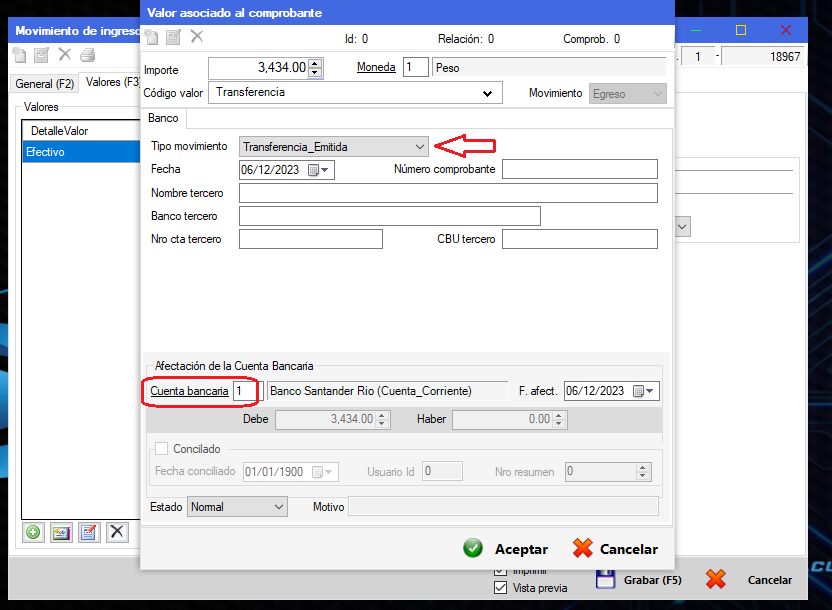Open the Código valor Transferencia dropdown
Screen dimensions: 832x610
click(487, 93)
